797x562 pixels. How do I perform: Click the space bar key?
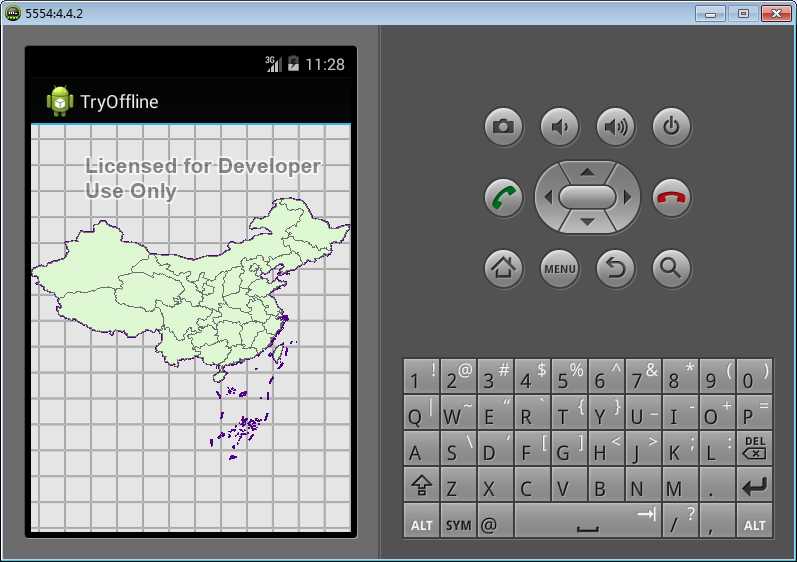(588, 520)
